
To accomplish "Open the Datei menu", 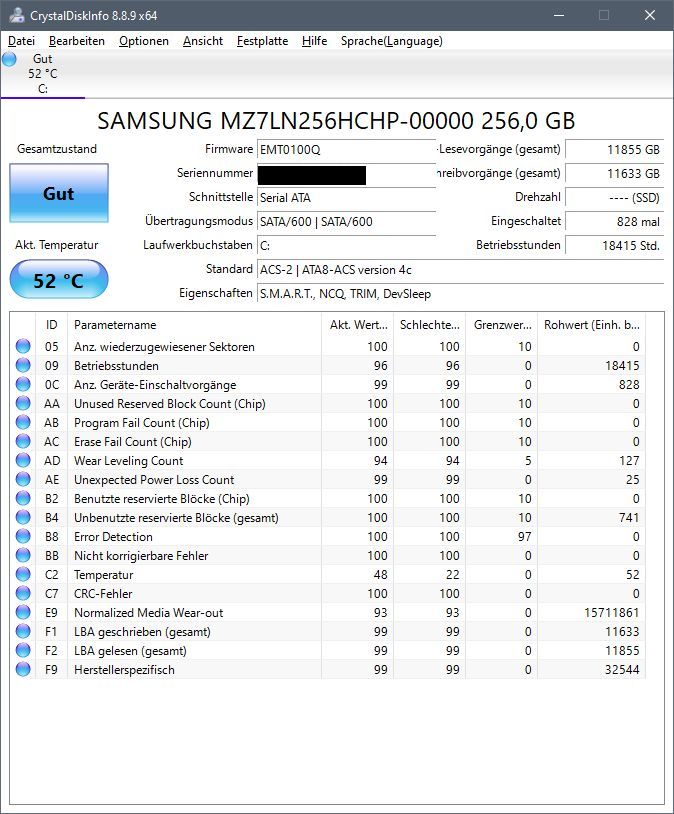I will tap(21, 41).
